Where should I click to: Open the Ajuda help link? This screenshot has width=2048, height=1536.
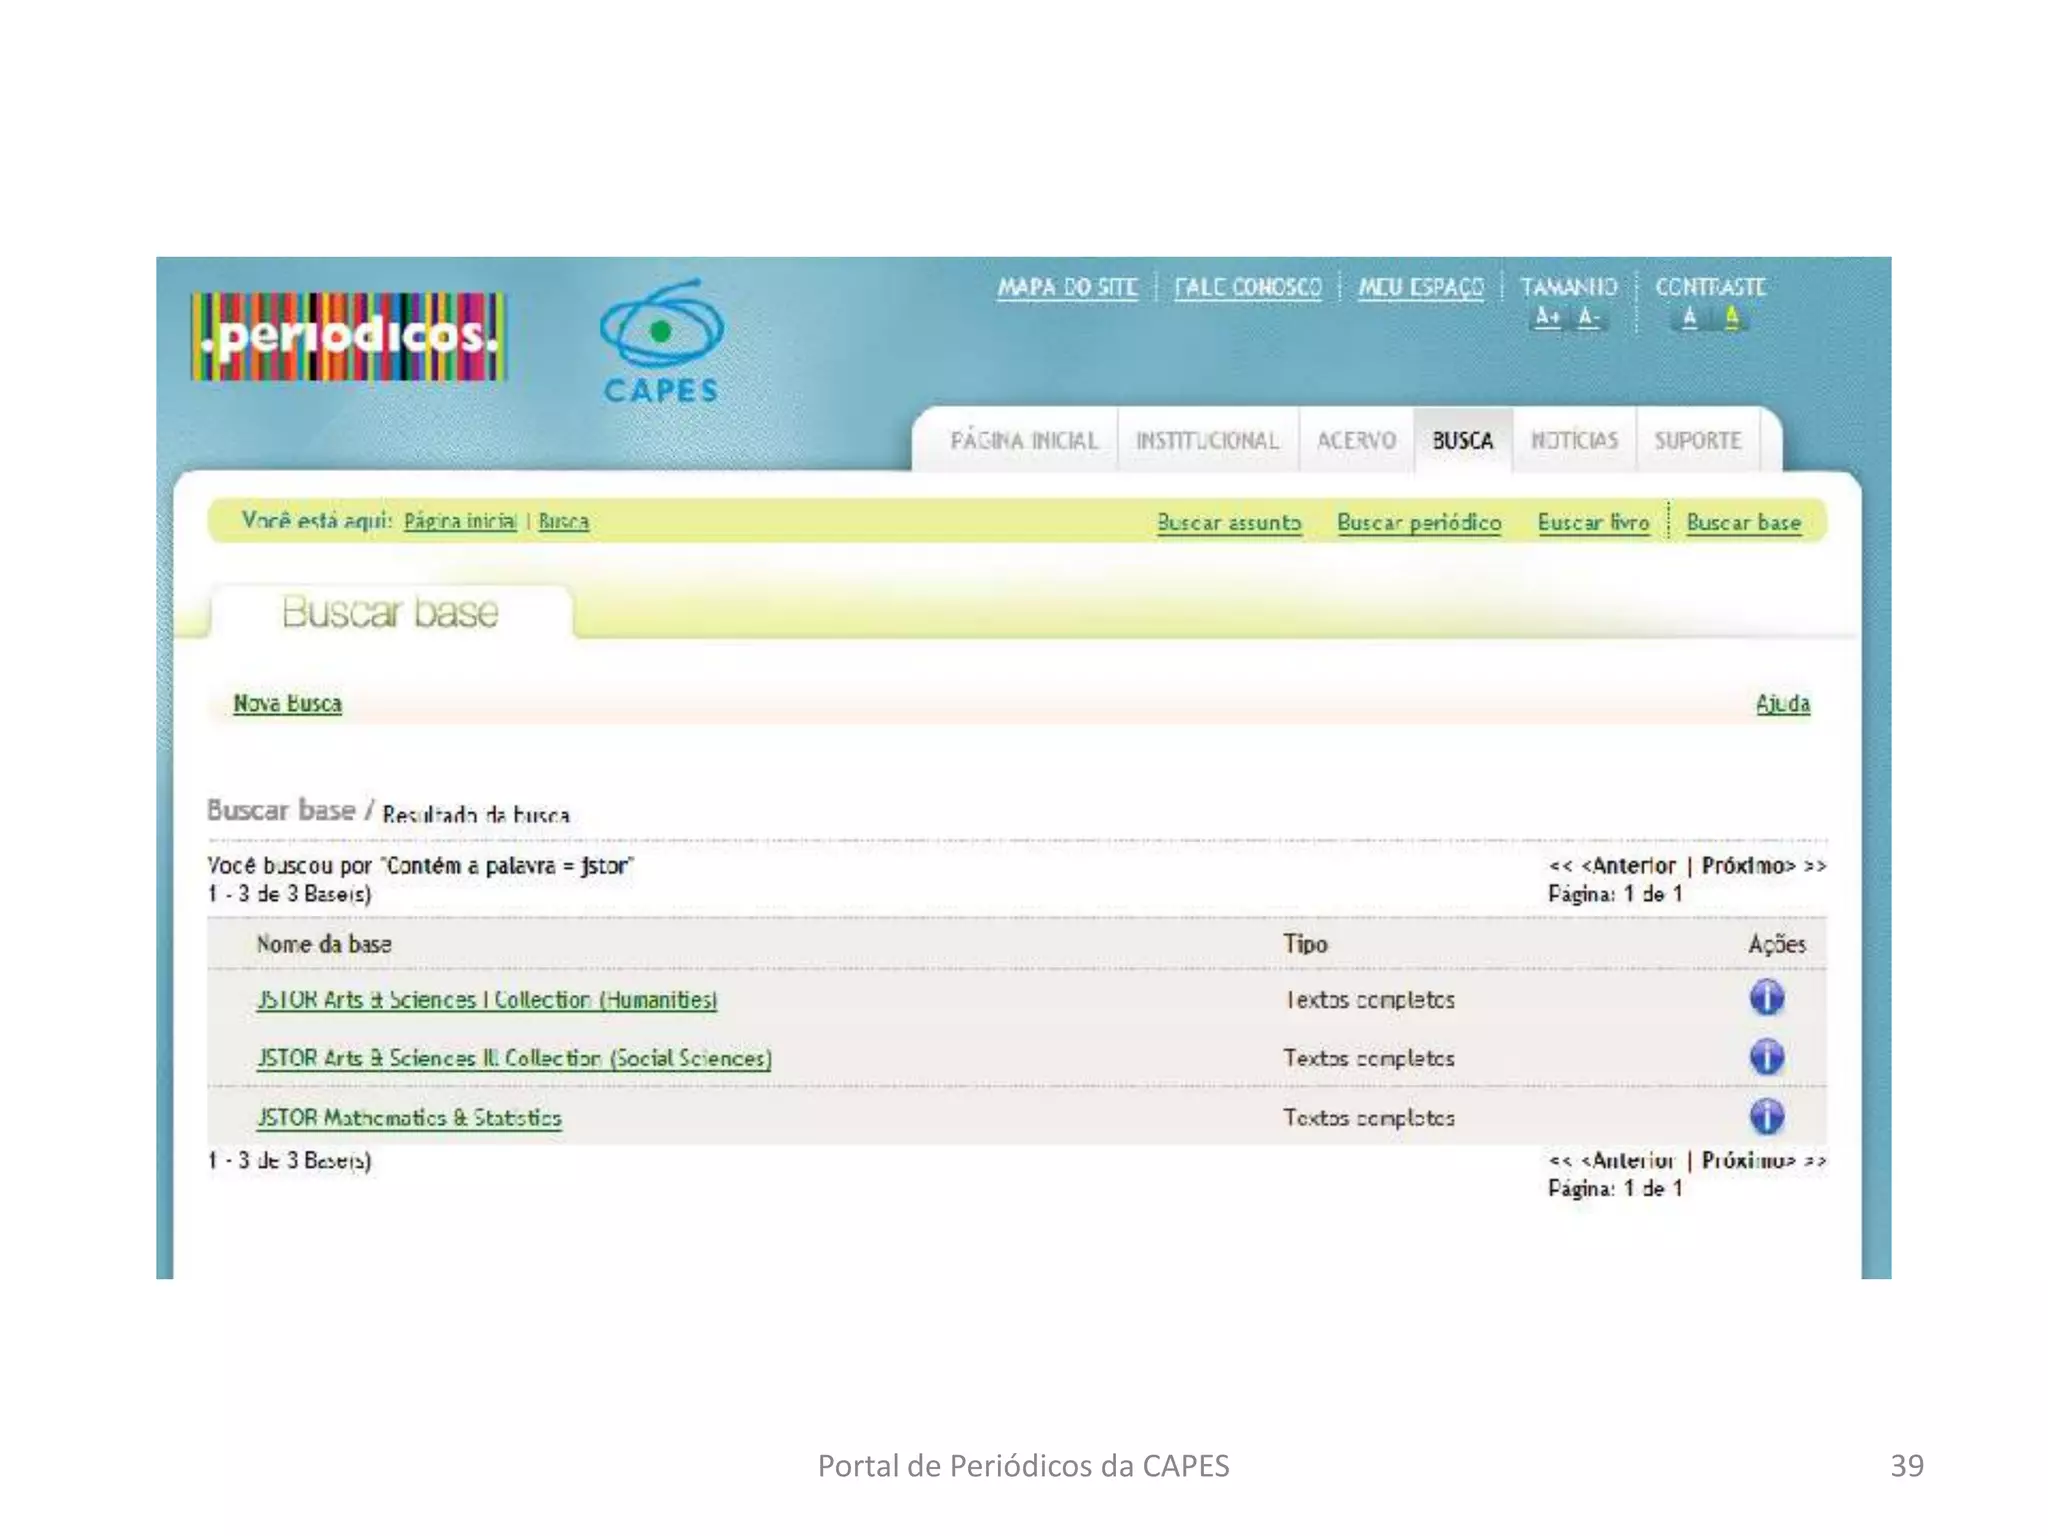(x=1783, y=704)
